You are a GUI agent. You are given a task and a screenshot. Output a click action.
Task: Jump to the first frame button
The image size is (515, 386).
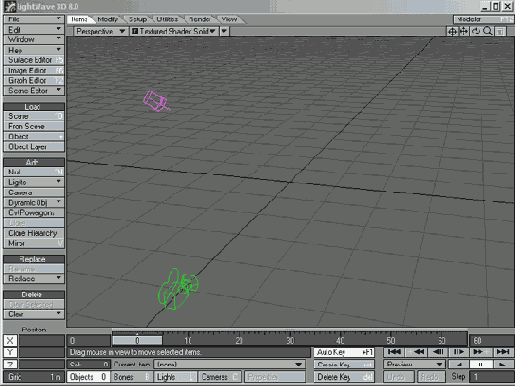coord(394,352)
